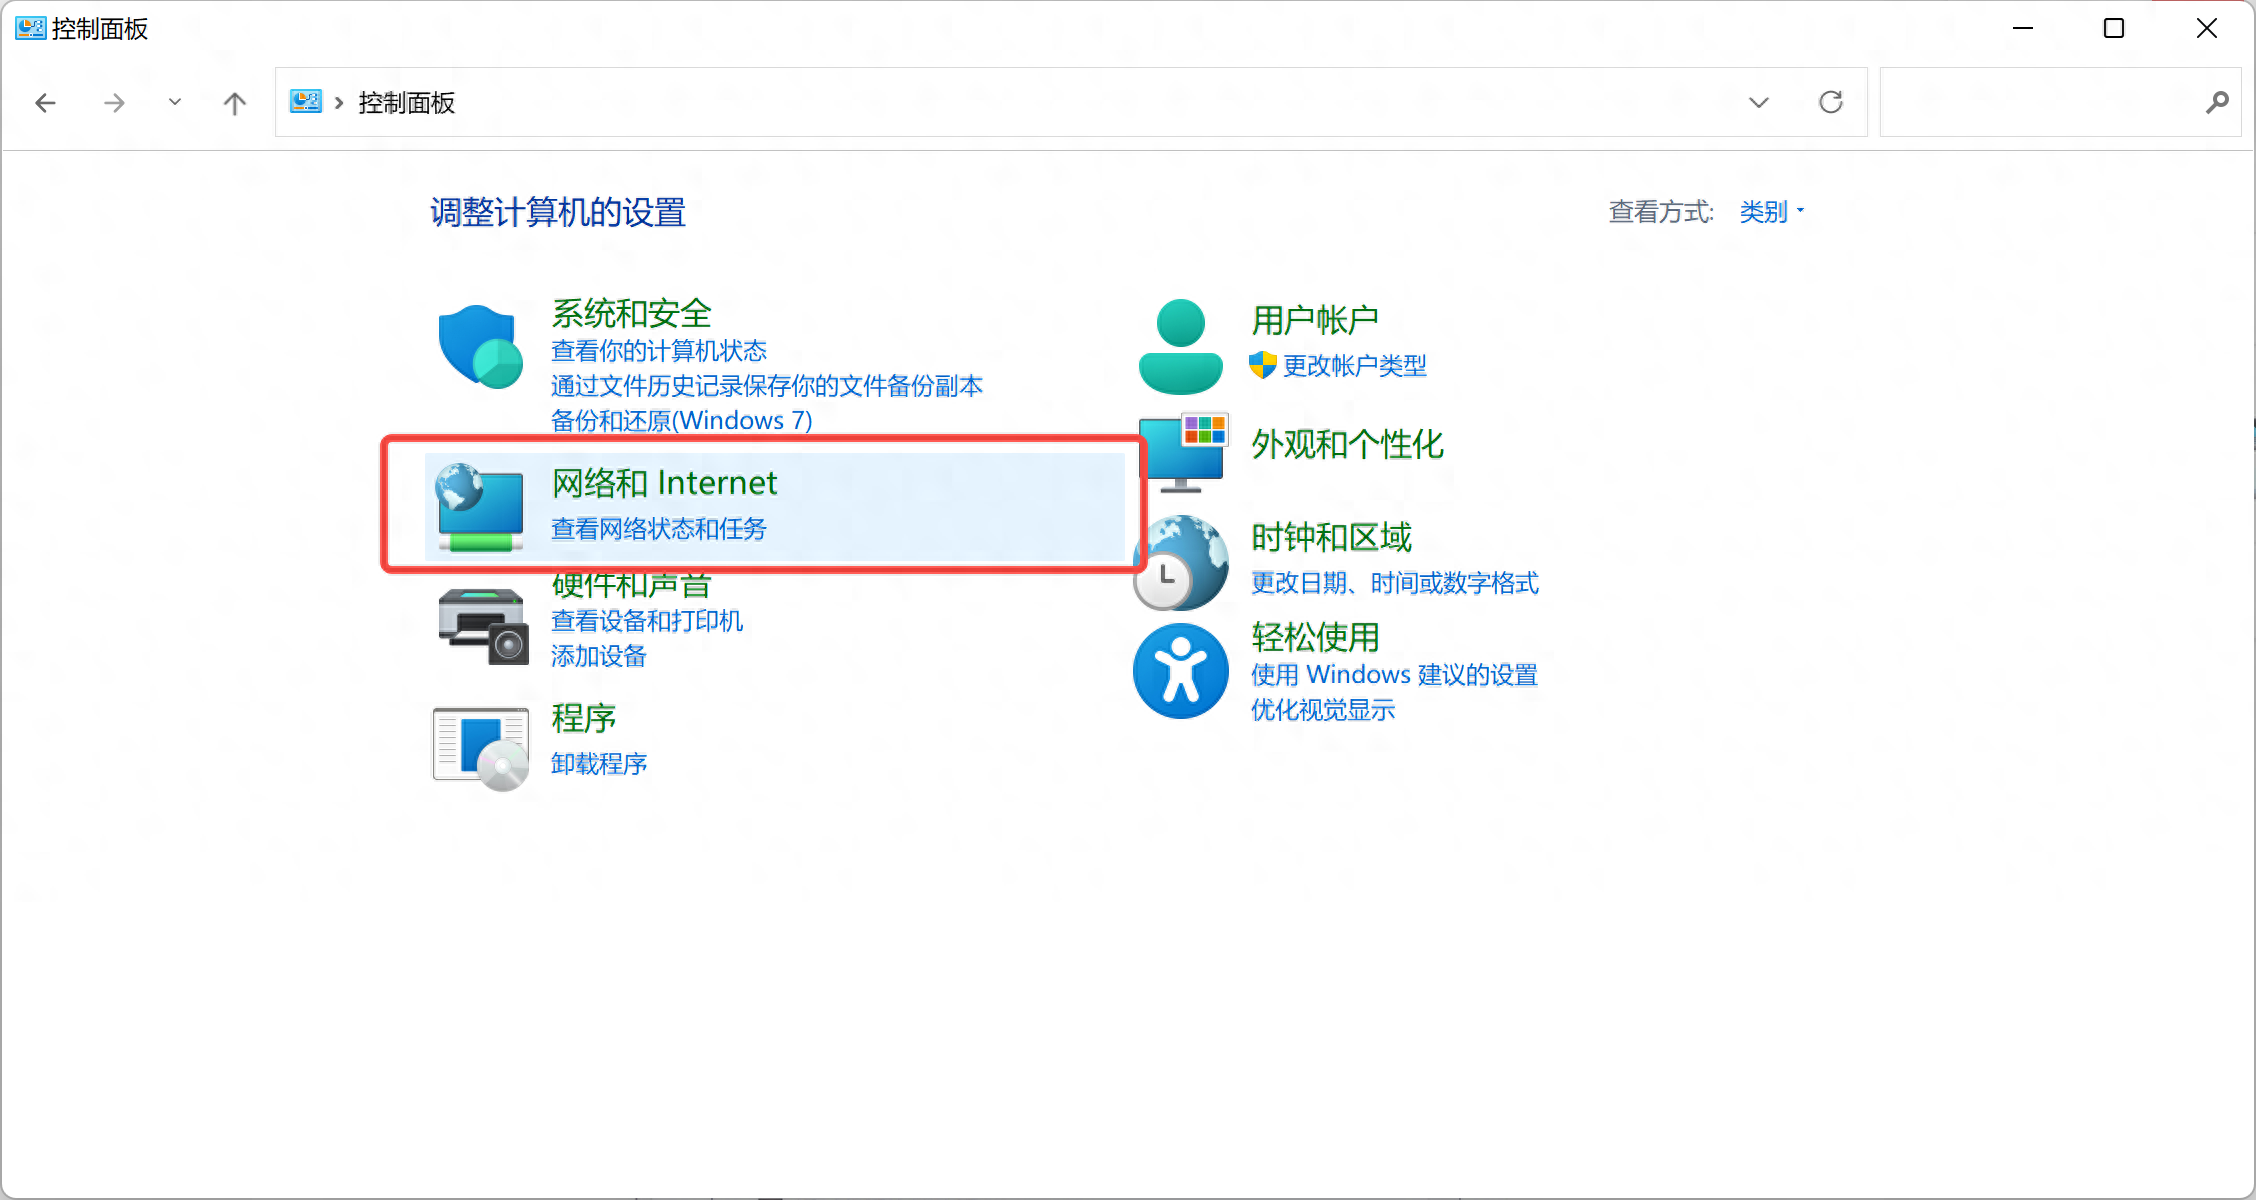Open 卸载程序 link

(598, 764)
